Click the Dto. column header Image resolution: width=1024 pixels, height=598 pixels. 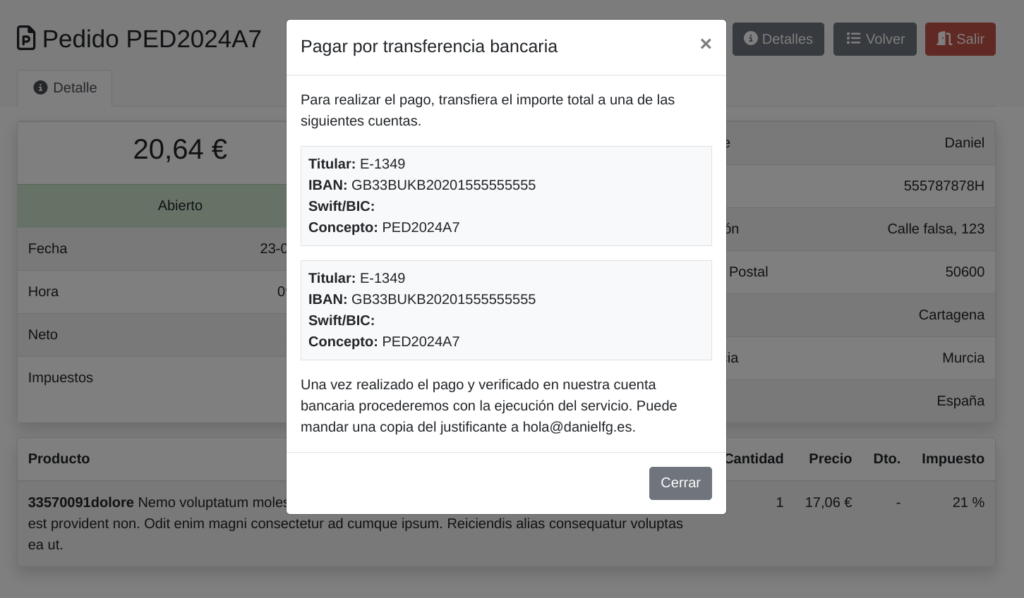(x=887, y=459)
